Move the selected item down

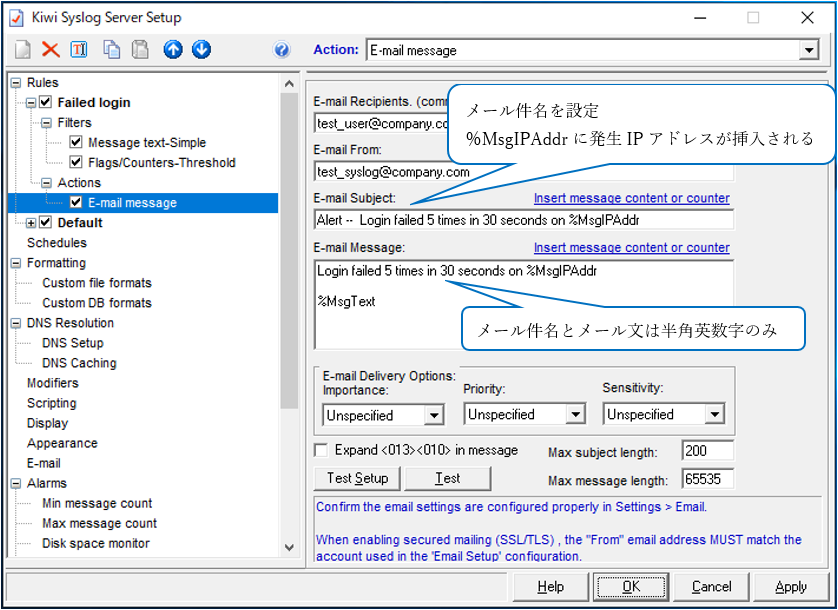click(x=201, y=50)
